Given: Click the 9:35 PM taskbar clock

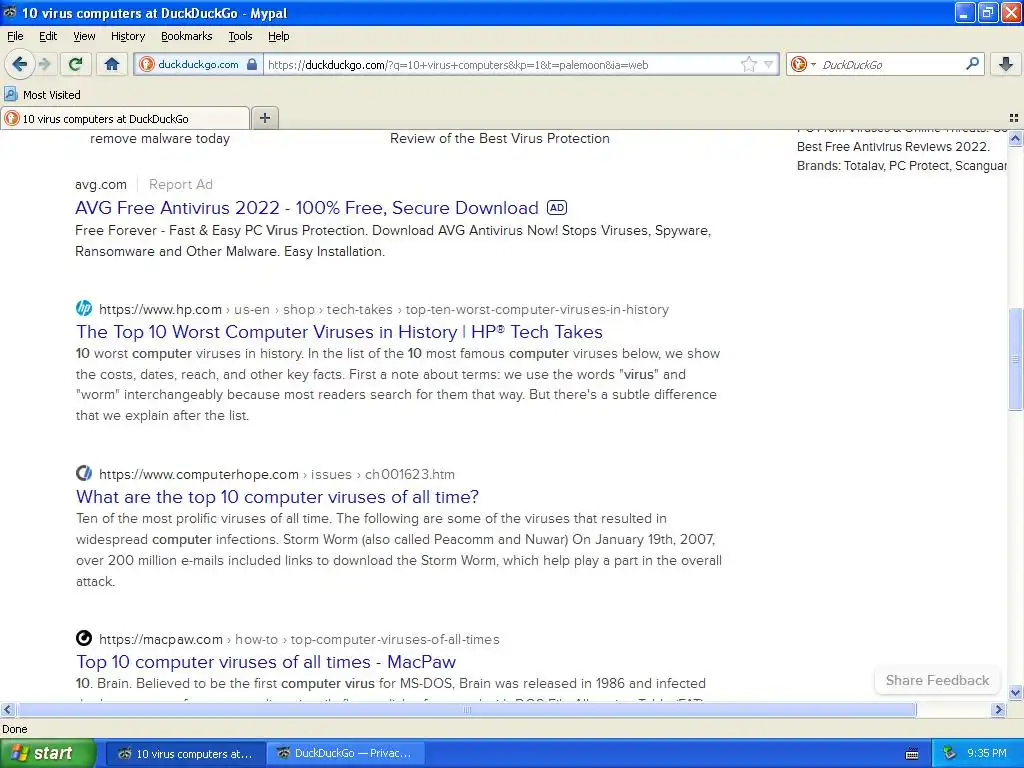Looking at the screenshot, I should pos(987,753).
